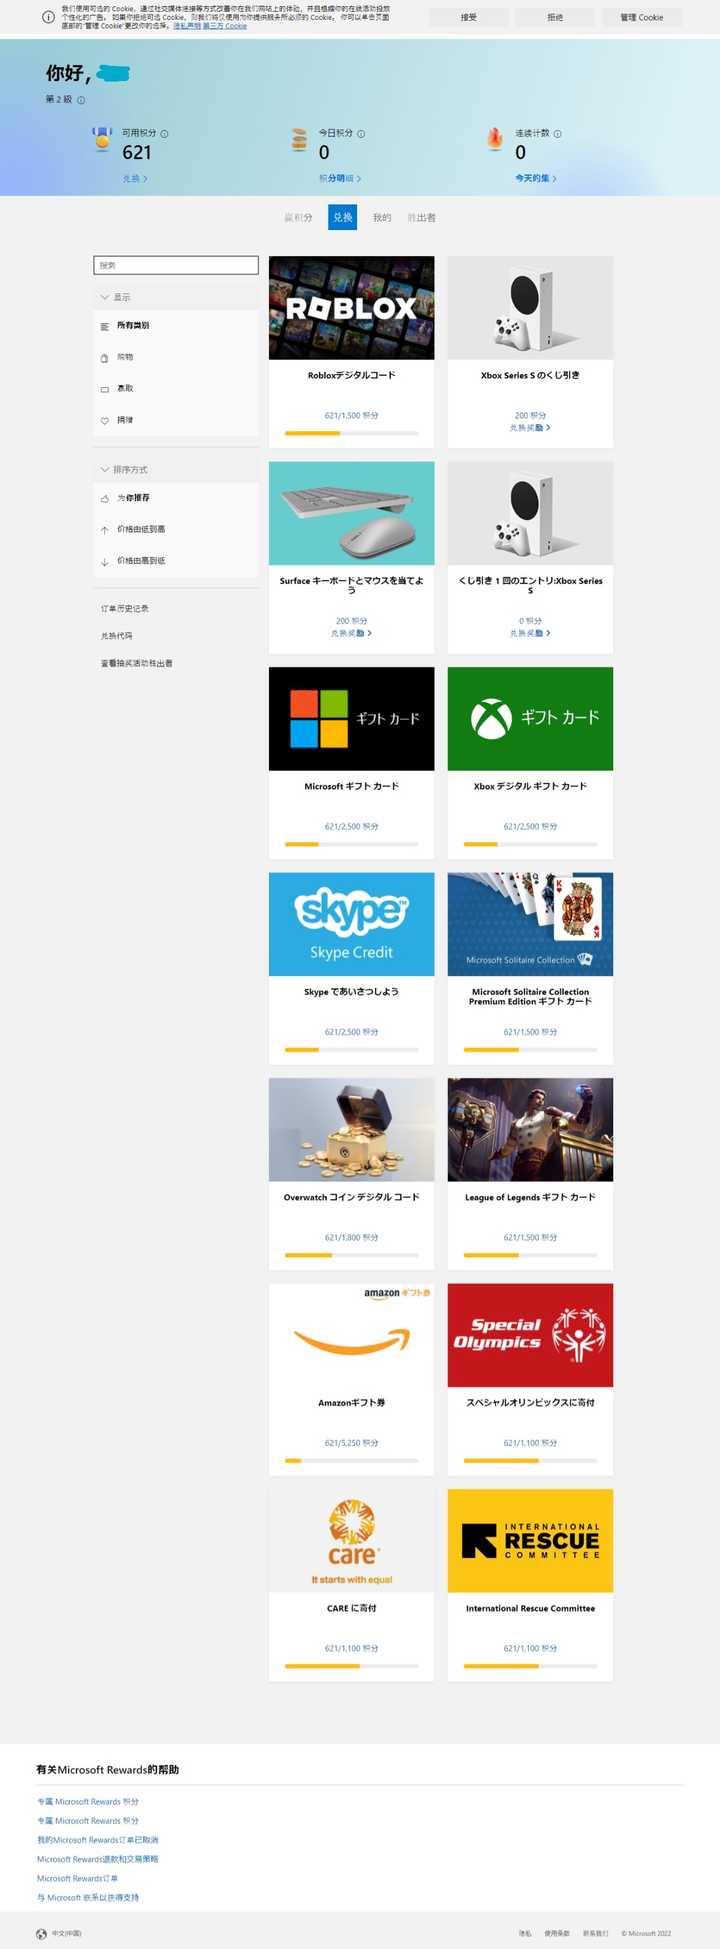Click the Roblox reward progress bar

(x=351, y=433)
